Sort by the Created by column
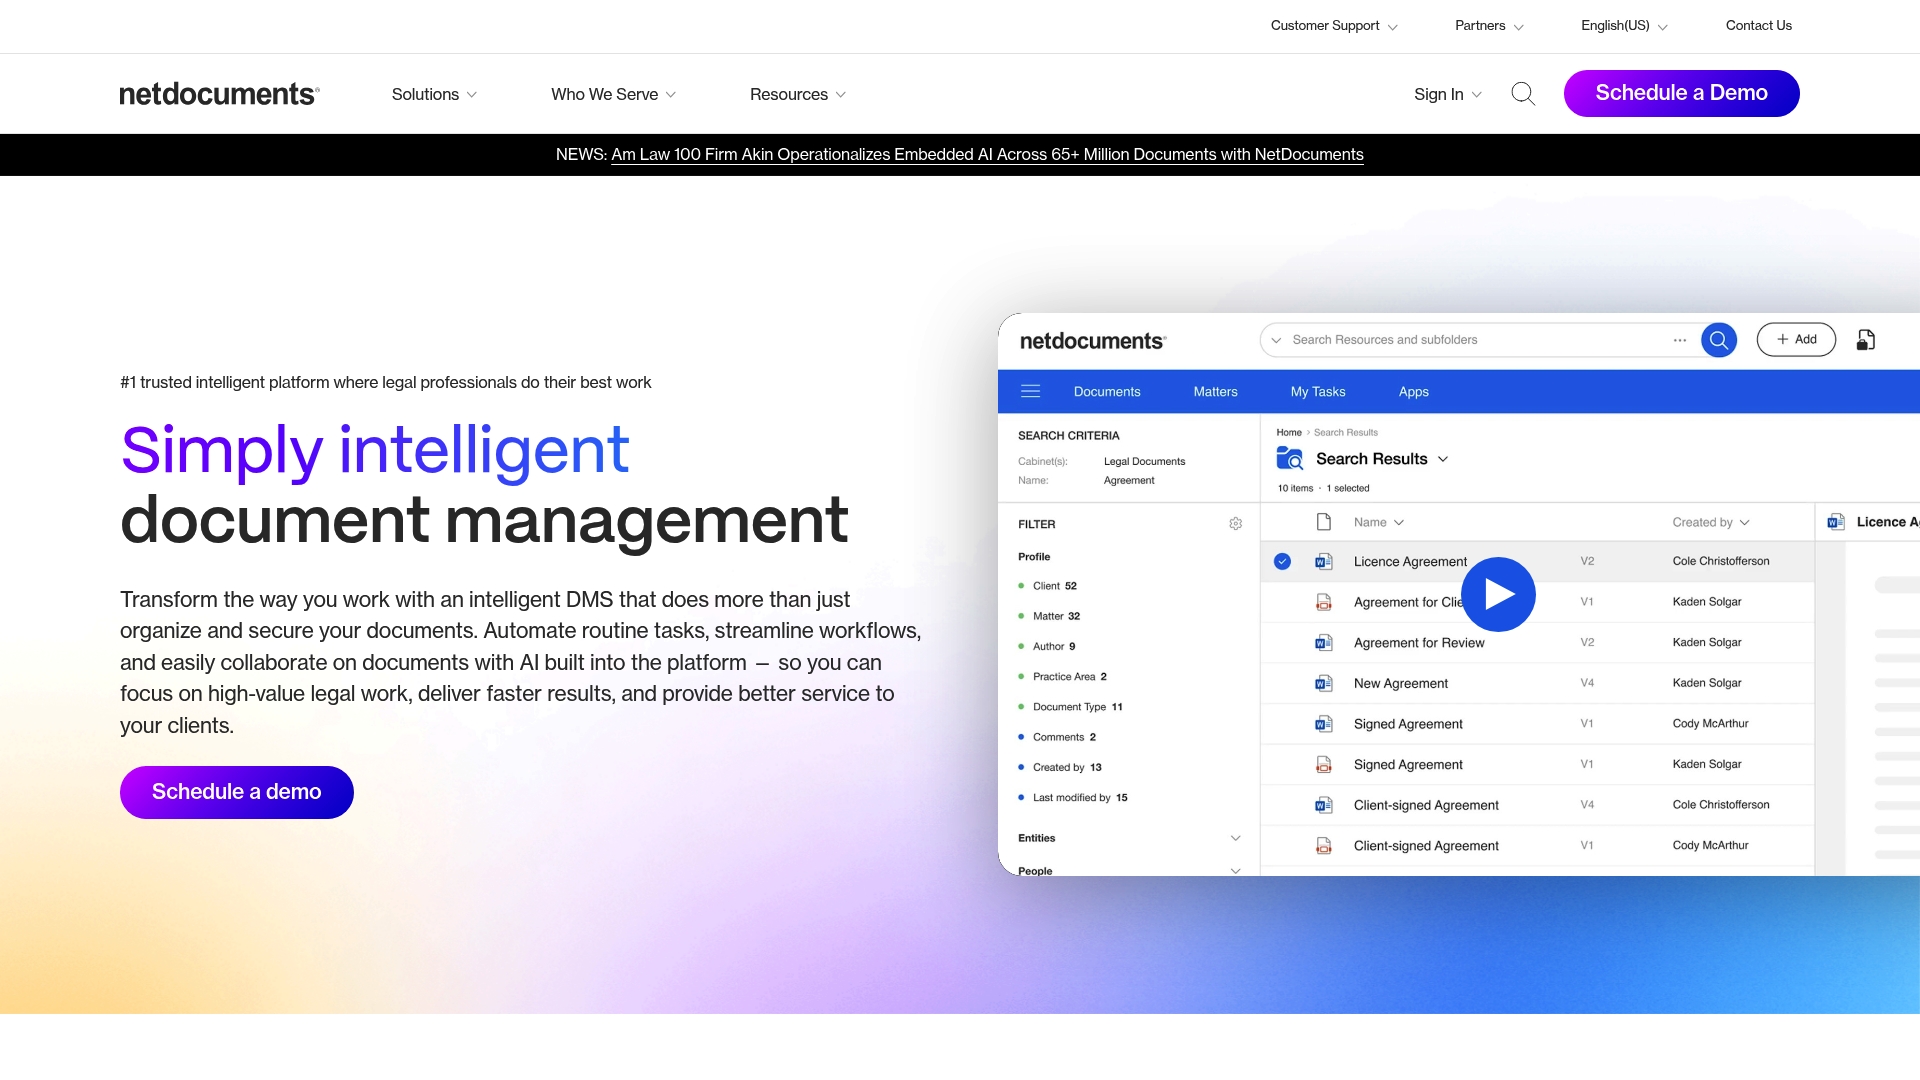 pyautogui.click(x=1711, y=522)
